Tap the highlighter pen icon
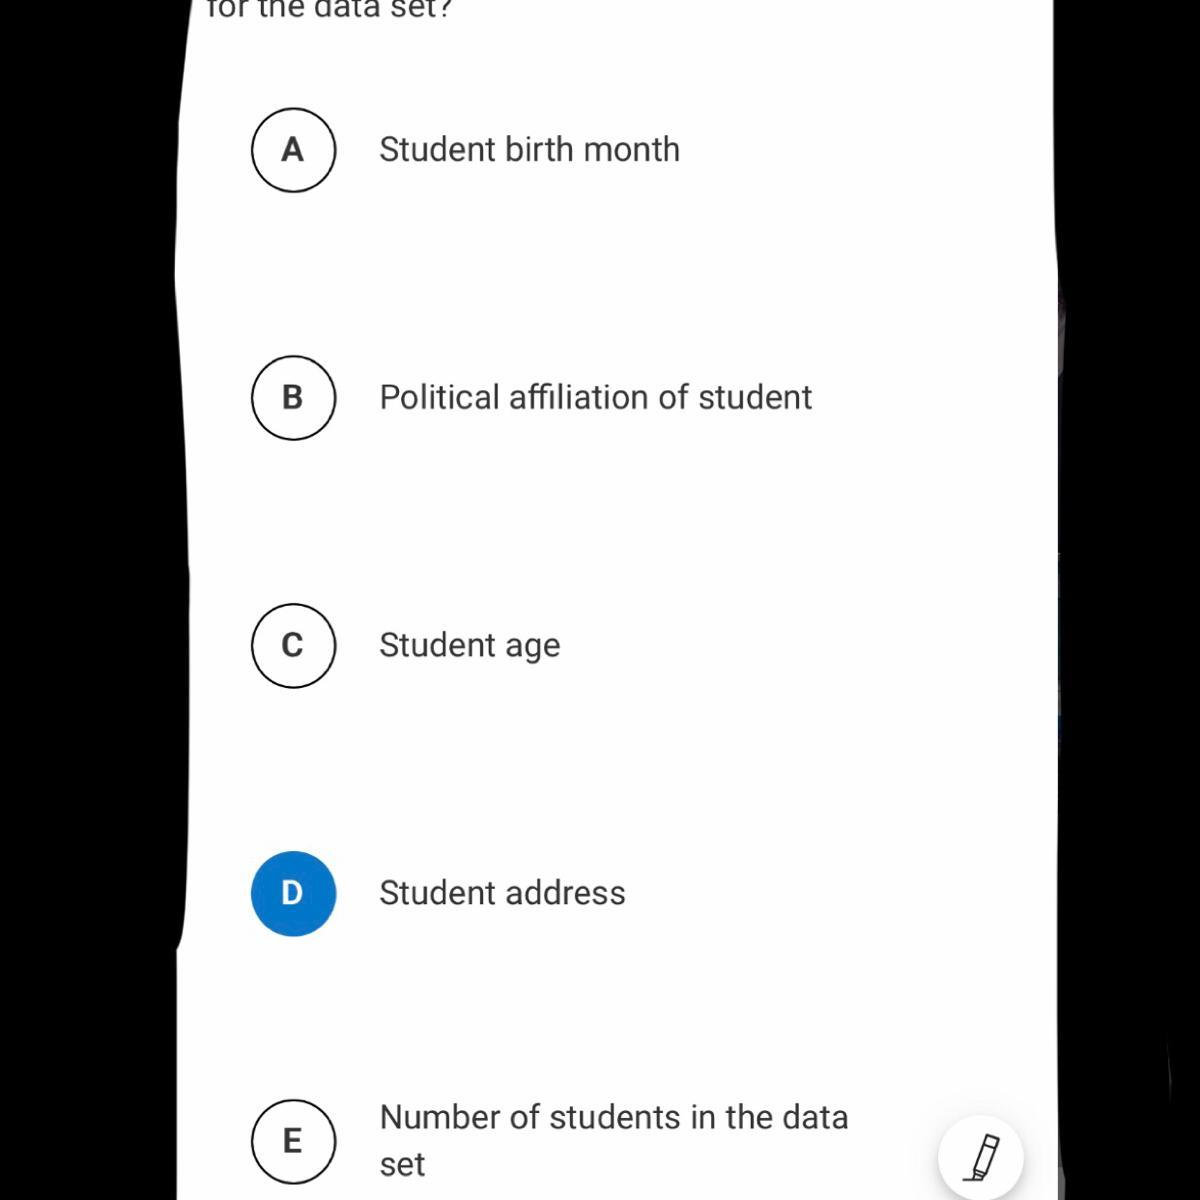 click(981, 1157)
